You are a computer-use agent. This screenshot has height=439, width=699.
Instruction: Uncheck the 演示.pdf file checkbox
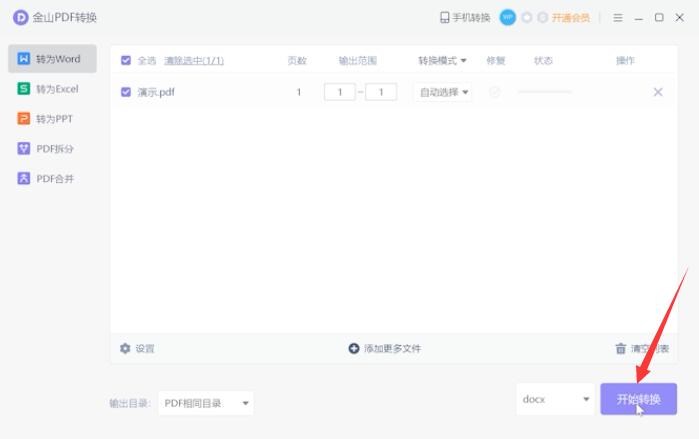126,92
